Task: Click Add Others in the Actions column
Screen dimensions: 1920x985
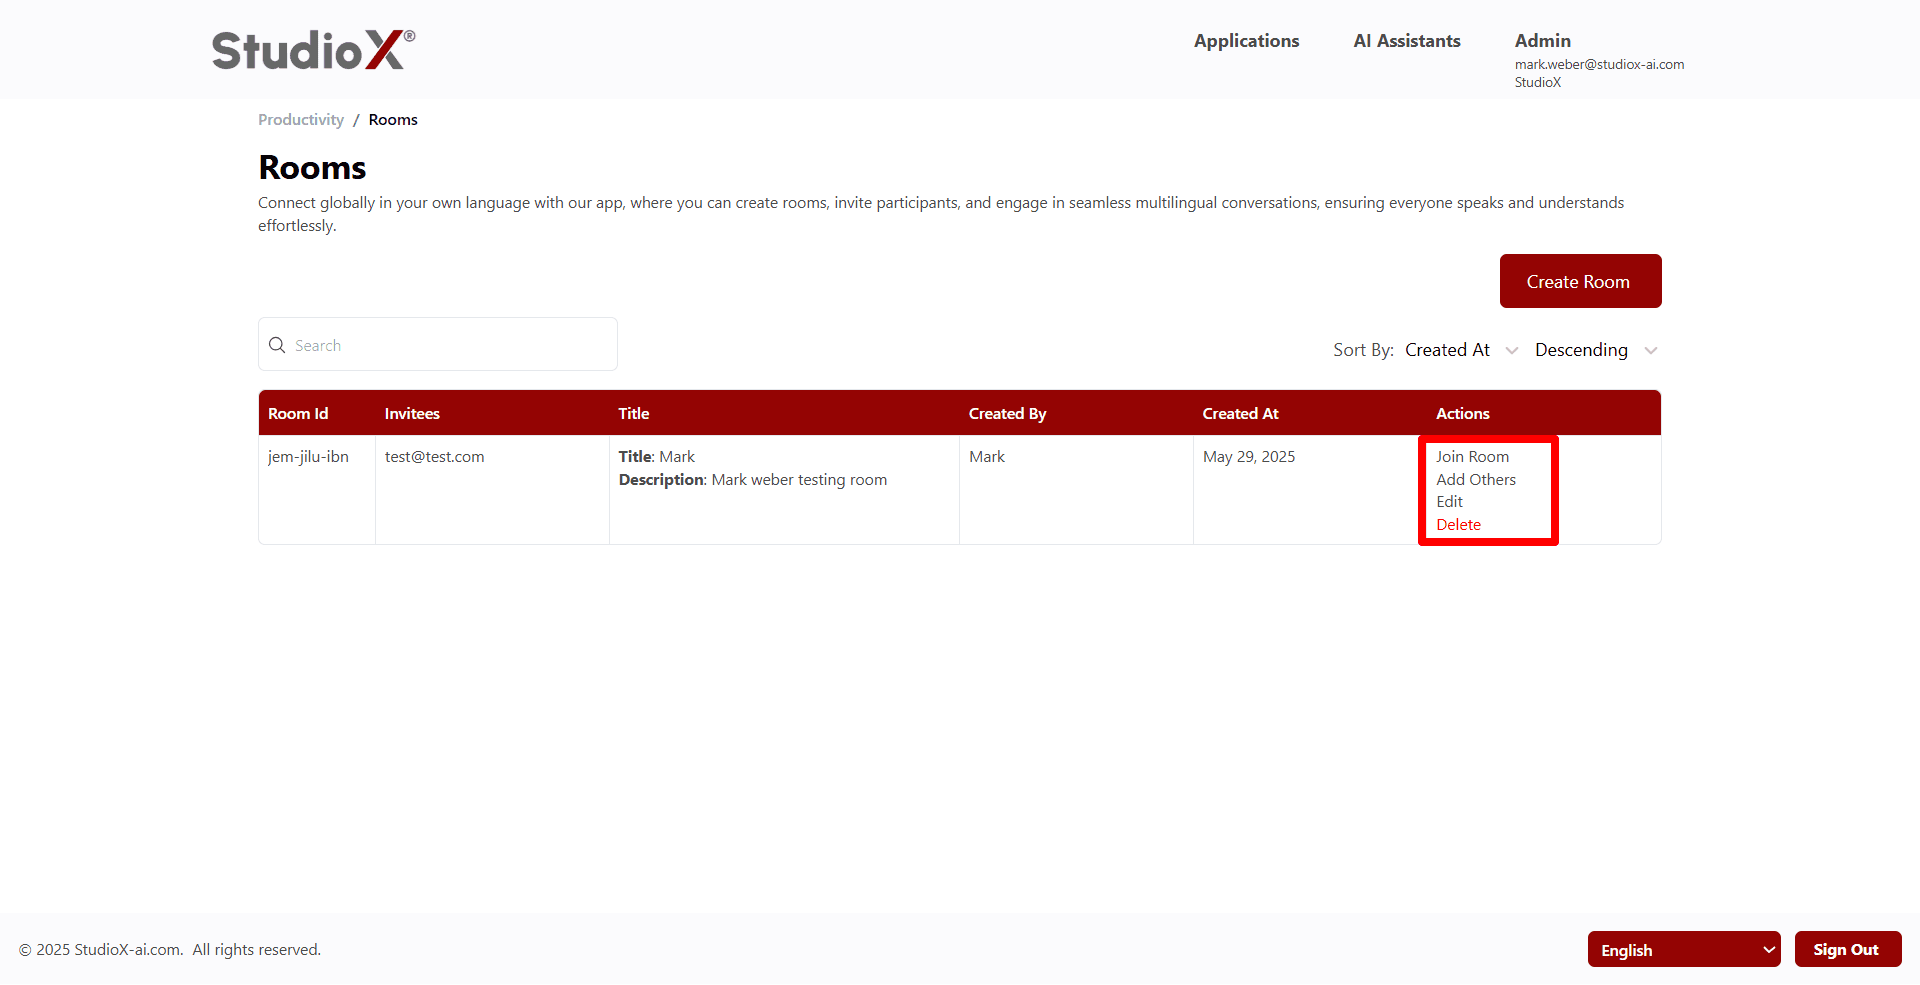Action: tap(1476, 480)
